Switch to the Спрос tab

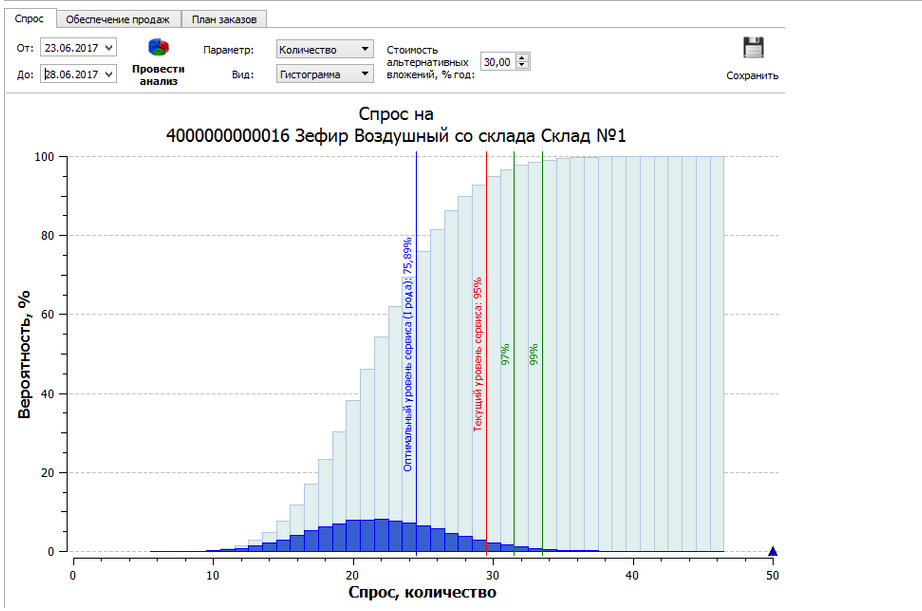pos(29,18)
